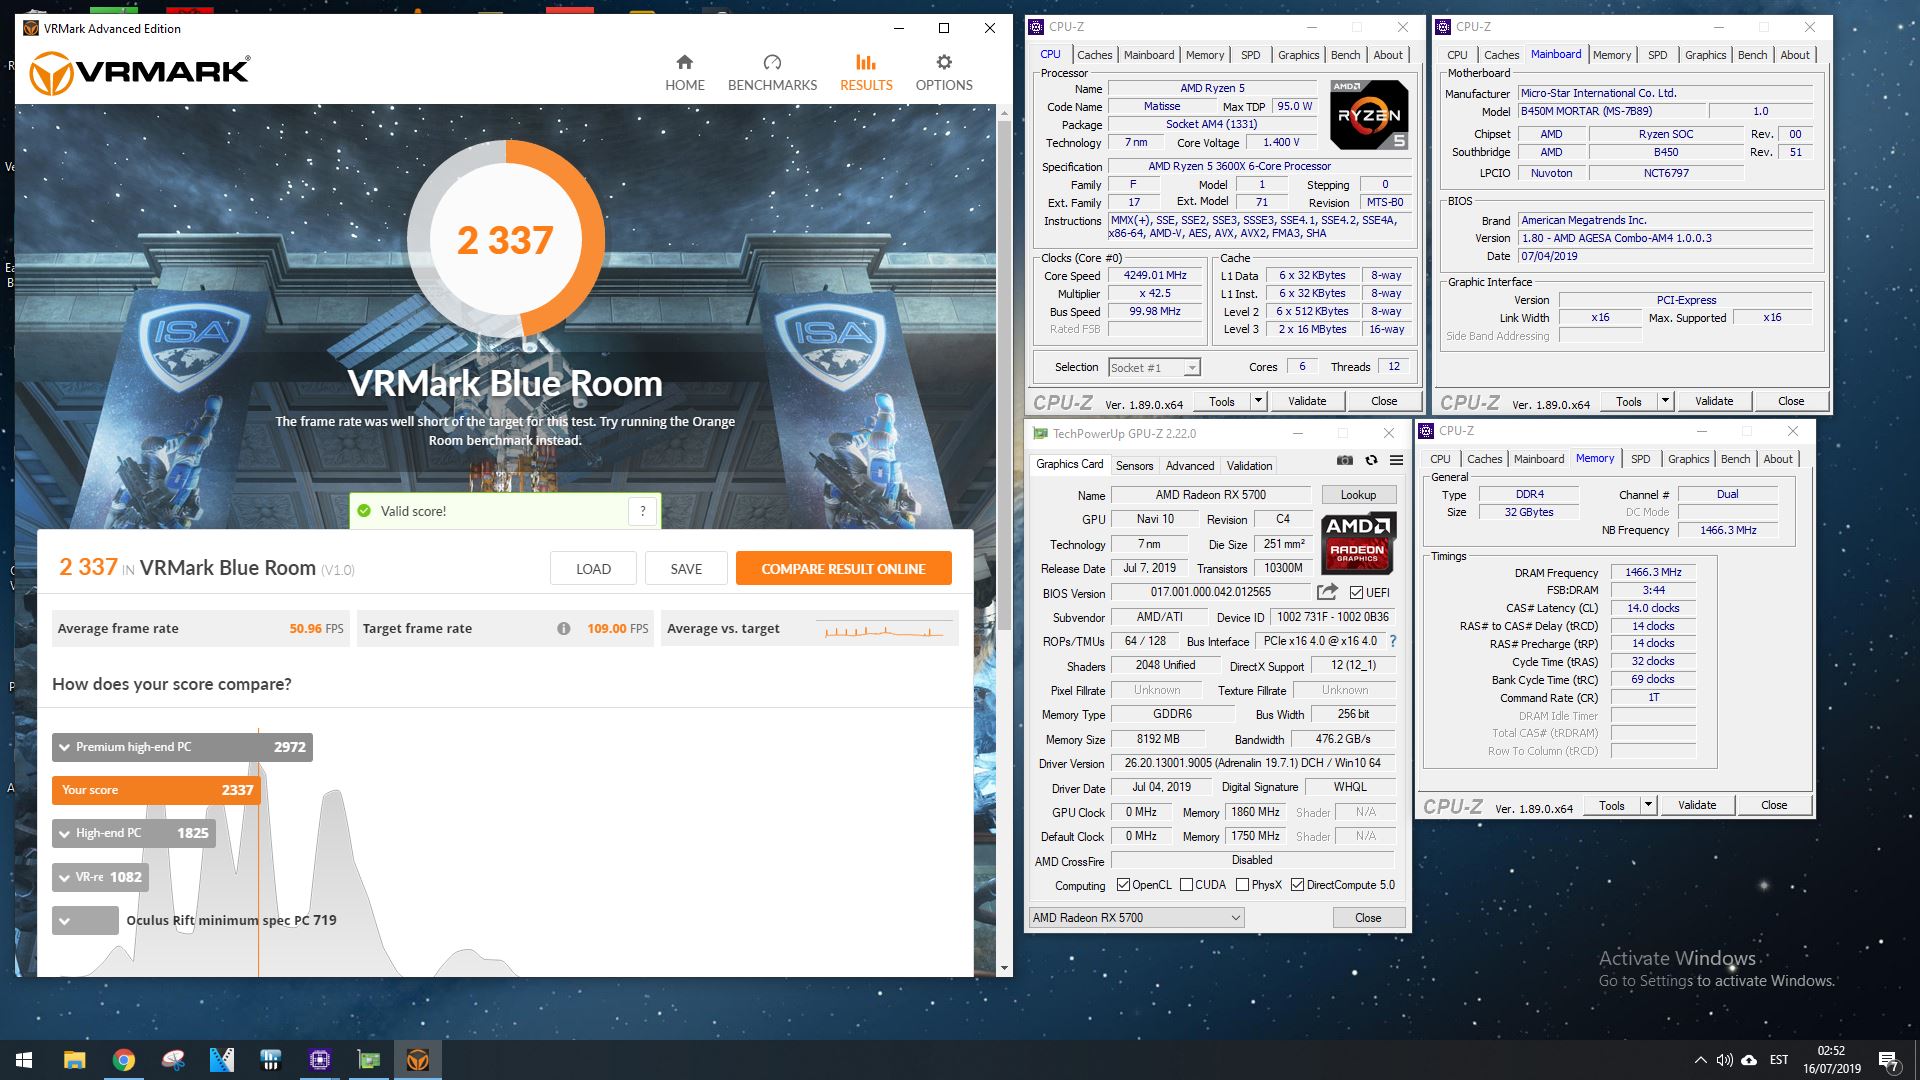Click the valid score help question mark
Screen dimensions: 1920x1080
point(643,511)
